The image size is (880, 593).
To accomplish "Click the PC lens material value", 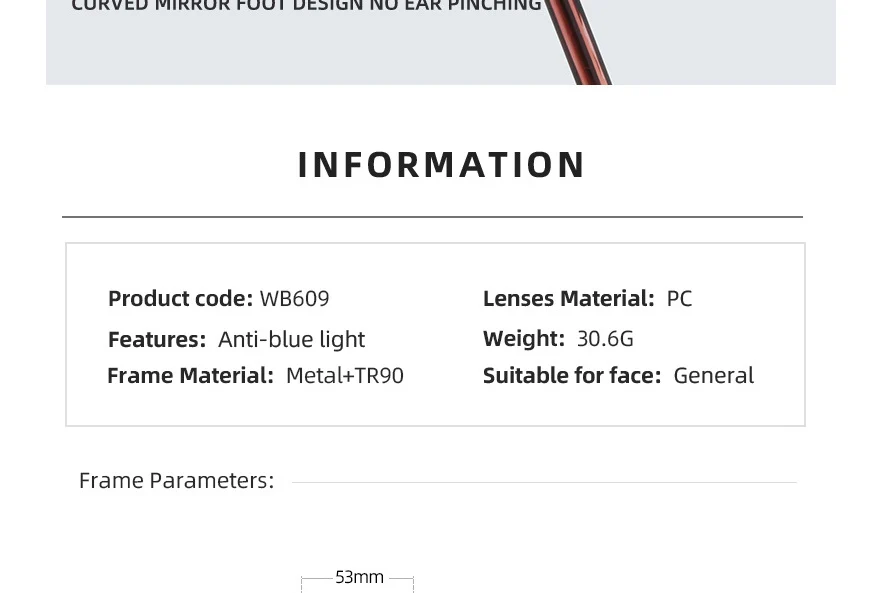I will click(x=679, y=298).
